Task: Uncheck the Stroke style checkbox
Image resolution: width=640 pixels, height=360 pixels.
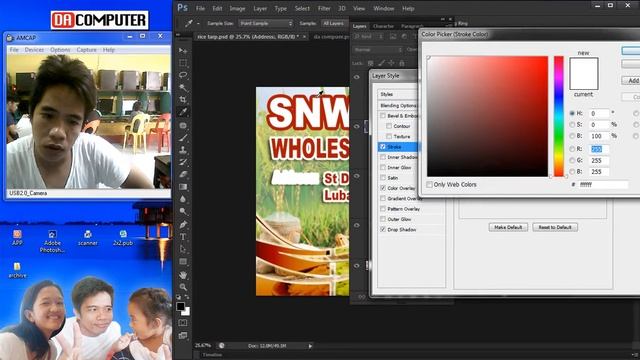Action: 382,147
